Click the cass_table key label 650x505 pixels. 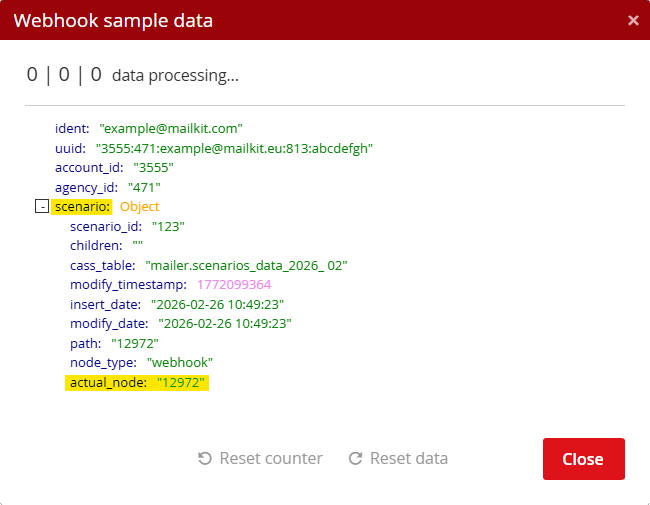[103, 265]
